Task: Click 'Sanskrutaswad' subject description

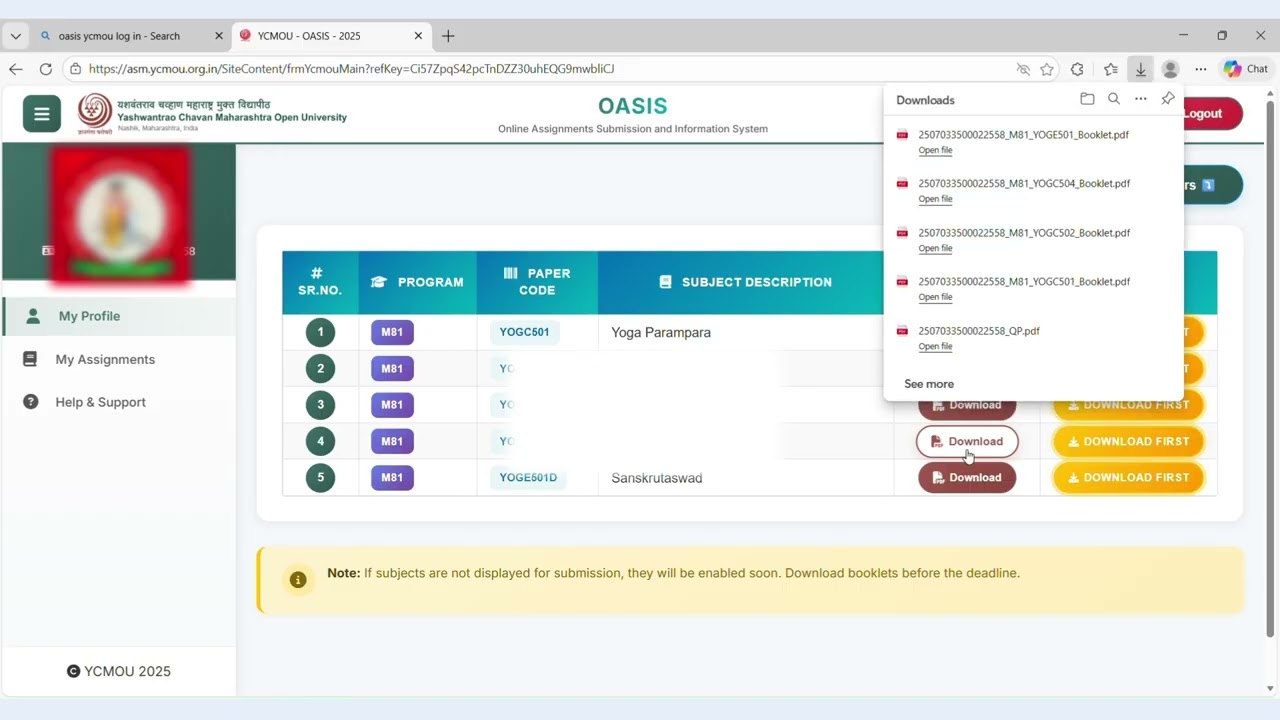Action: (x=657, y=478)
